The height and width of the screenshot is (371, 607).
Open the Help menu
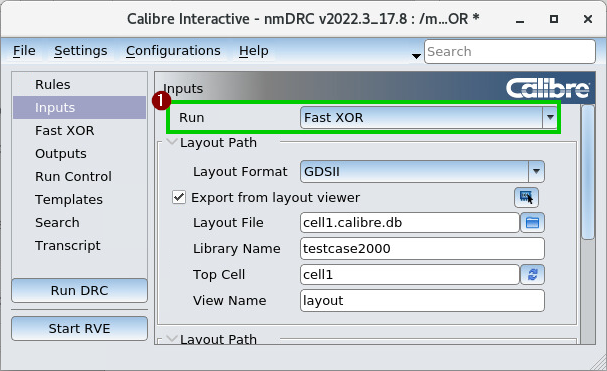pos(254,51)
